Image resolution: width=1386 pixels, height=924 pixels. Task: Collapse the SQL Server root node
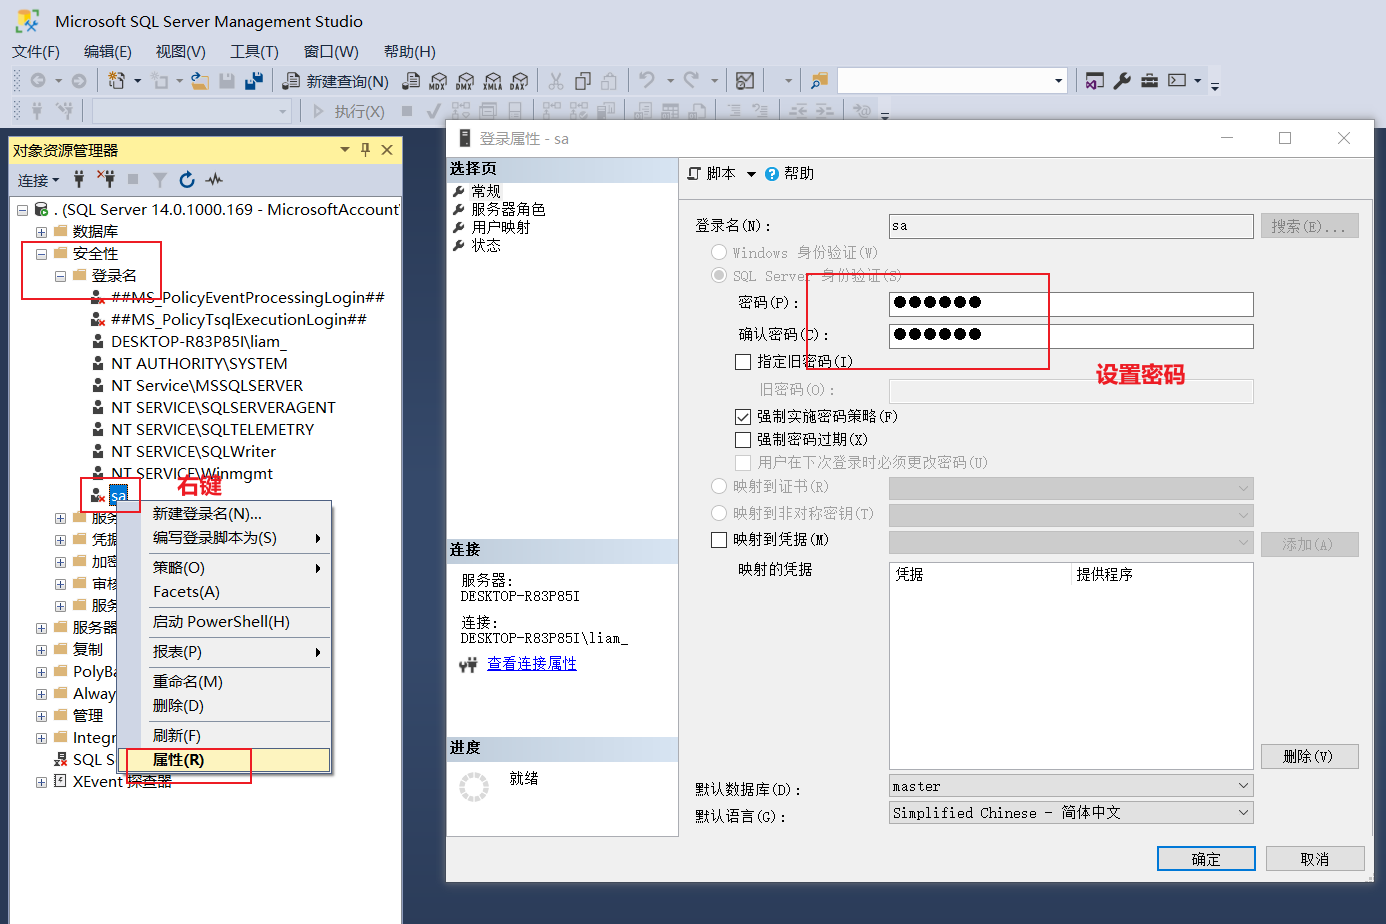pyautogui.click(x=22, y=210)
